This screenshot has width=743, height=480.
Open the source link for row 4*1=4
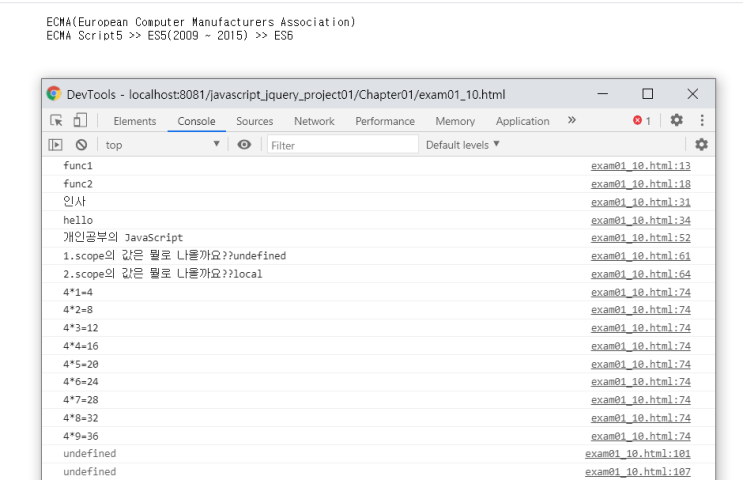point(641,292)
